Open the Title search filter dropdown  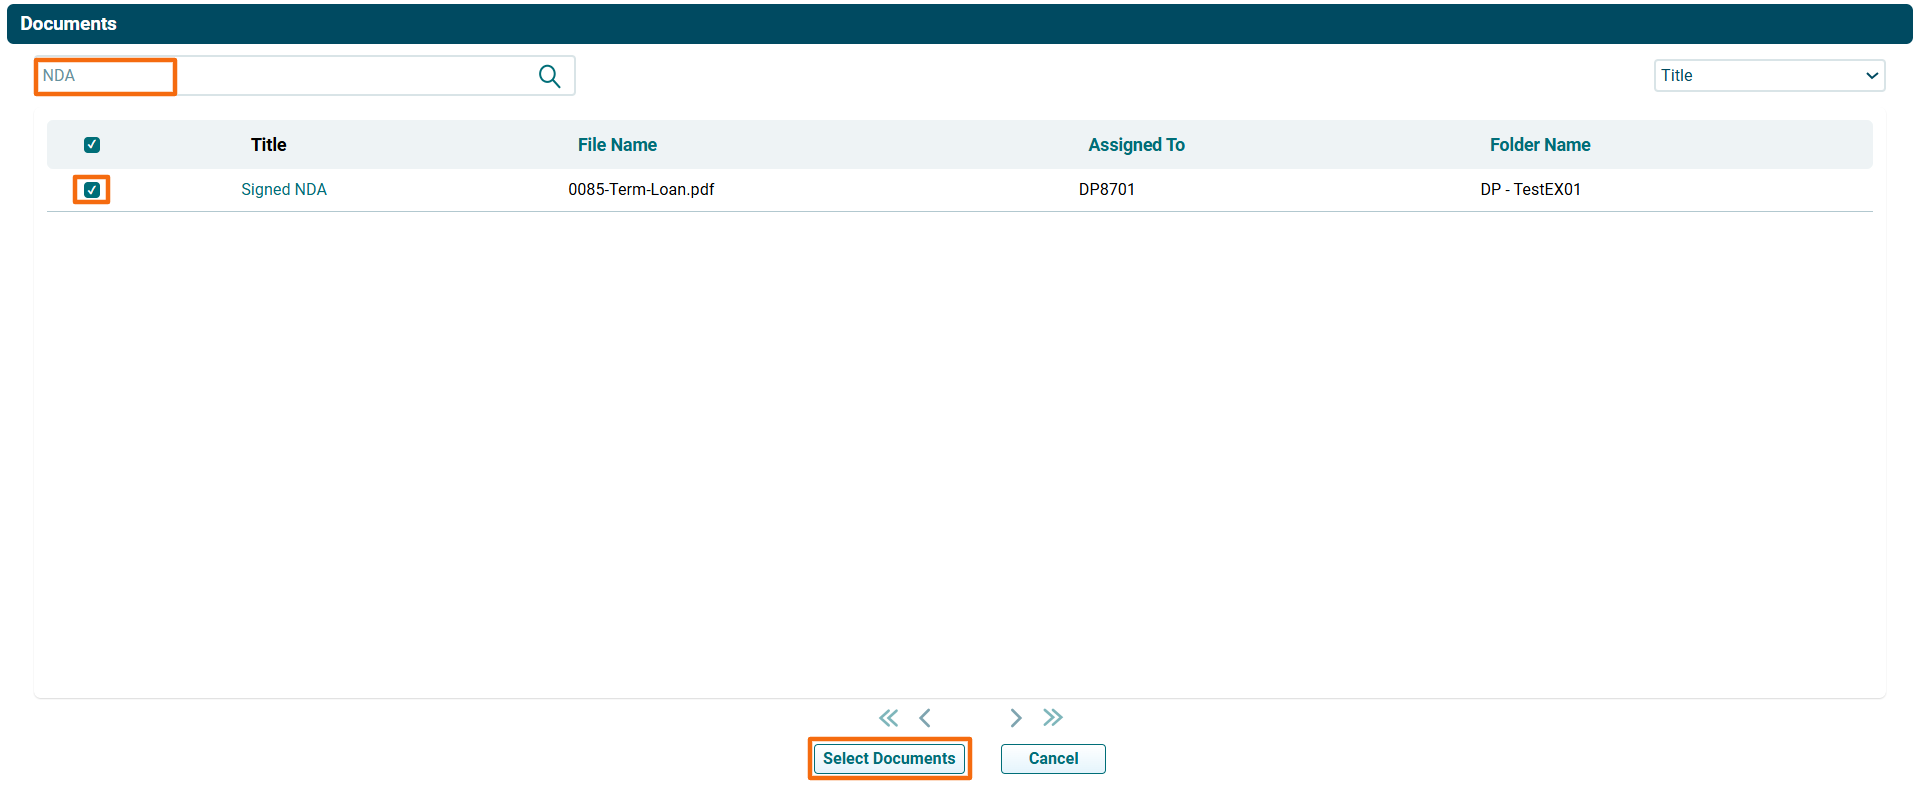[x=1768, y=76]
